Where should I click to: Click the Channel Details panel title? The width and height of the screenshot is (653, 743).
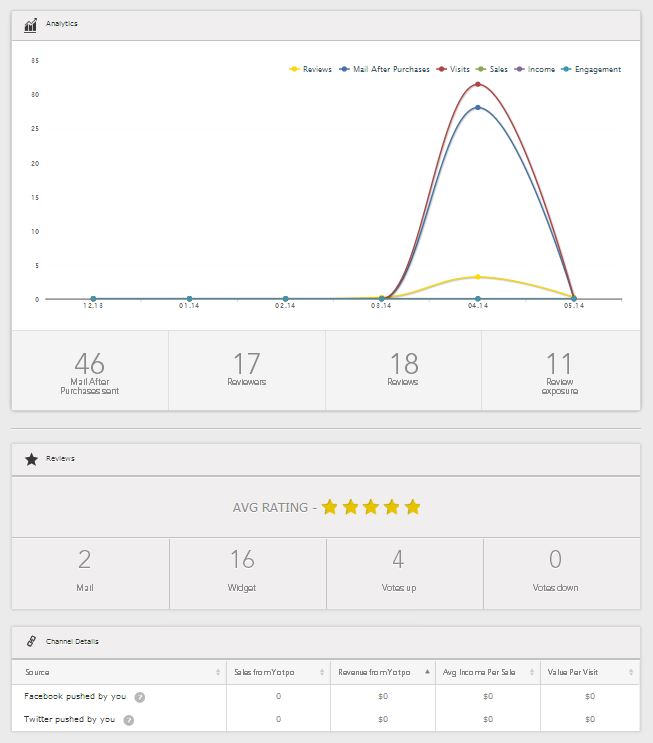(x=72, y=641)
